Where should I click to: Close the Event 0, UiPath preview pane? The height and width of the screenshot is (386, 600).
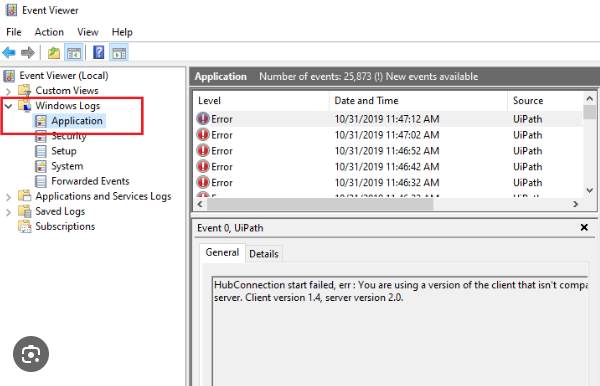point(584,228)
